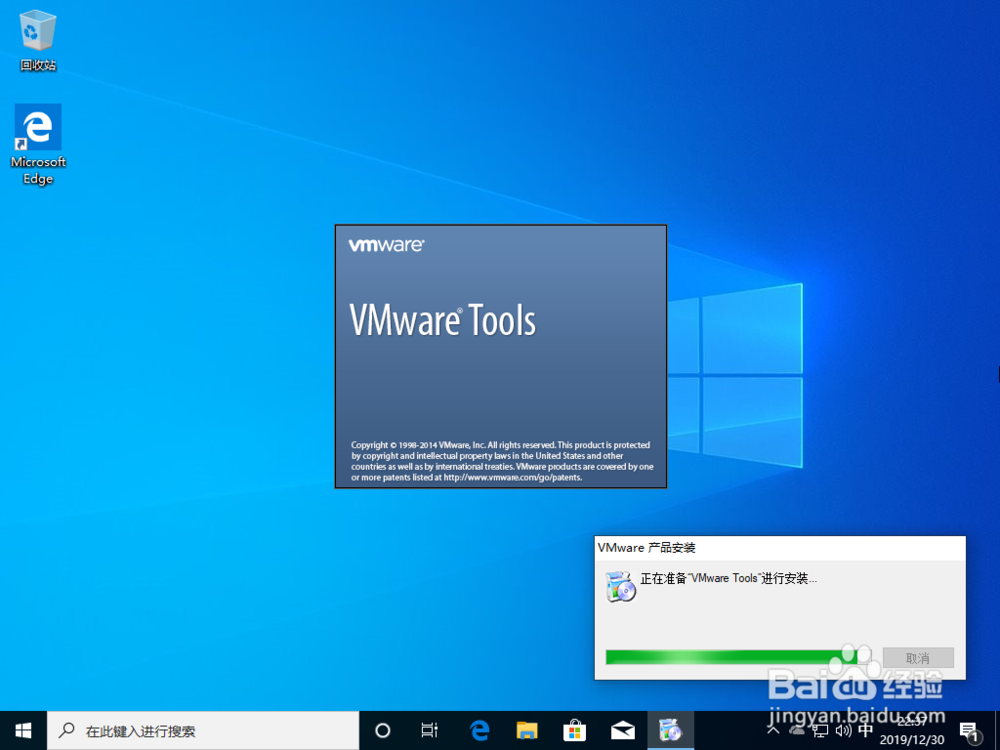Click the VMware Tools splash title

(443, 320)
